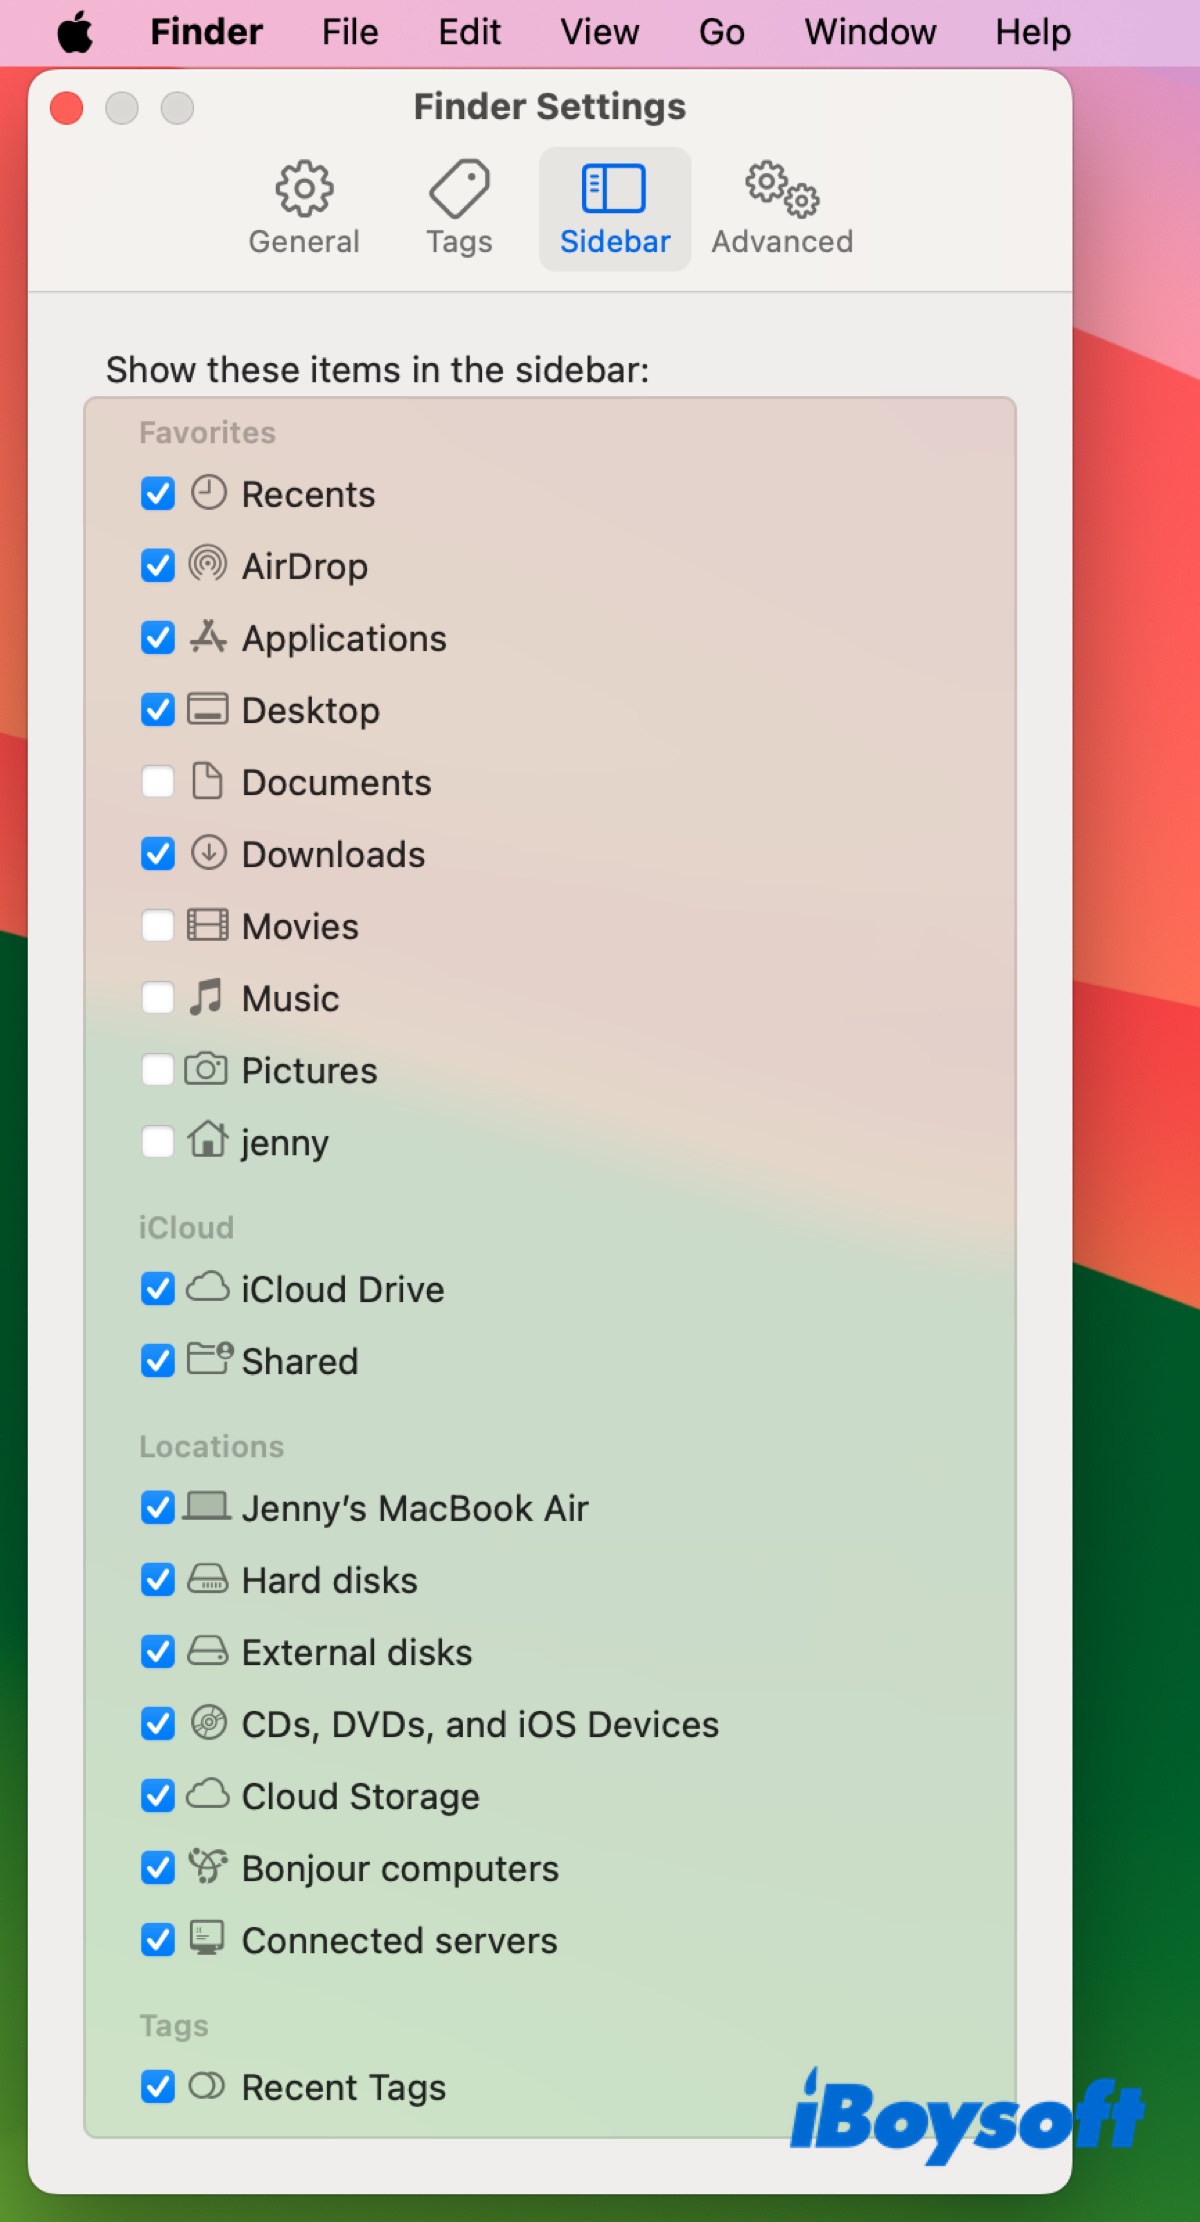Uncheck the Cloud Storage checkbox

click(x=158, y=1795)
